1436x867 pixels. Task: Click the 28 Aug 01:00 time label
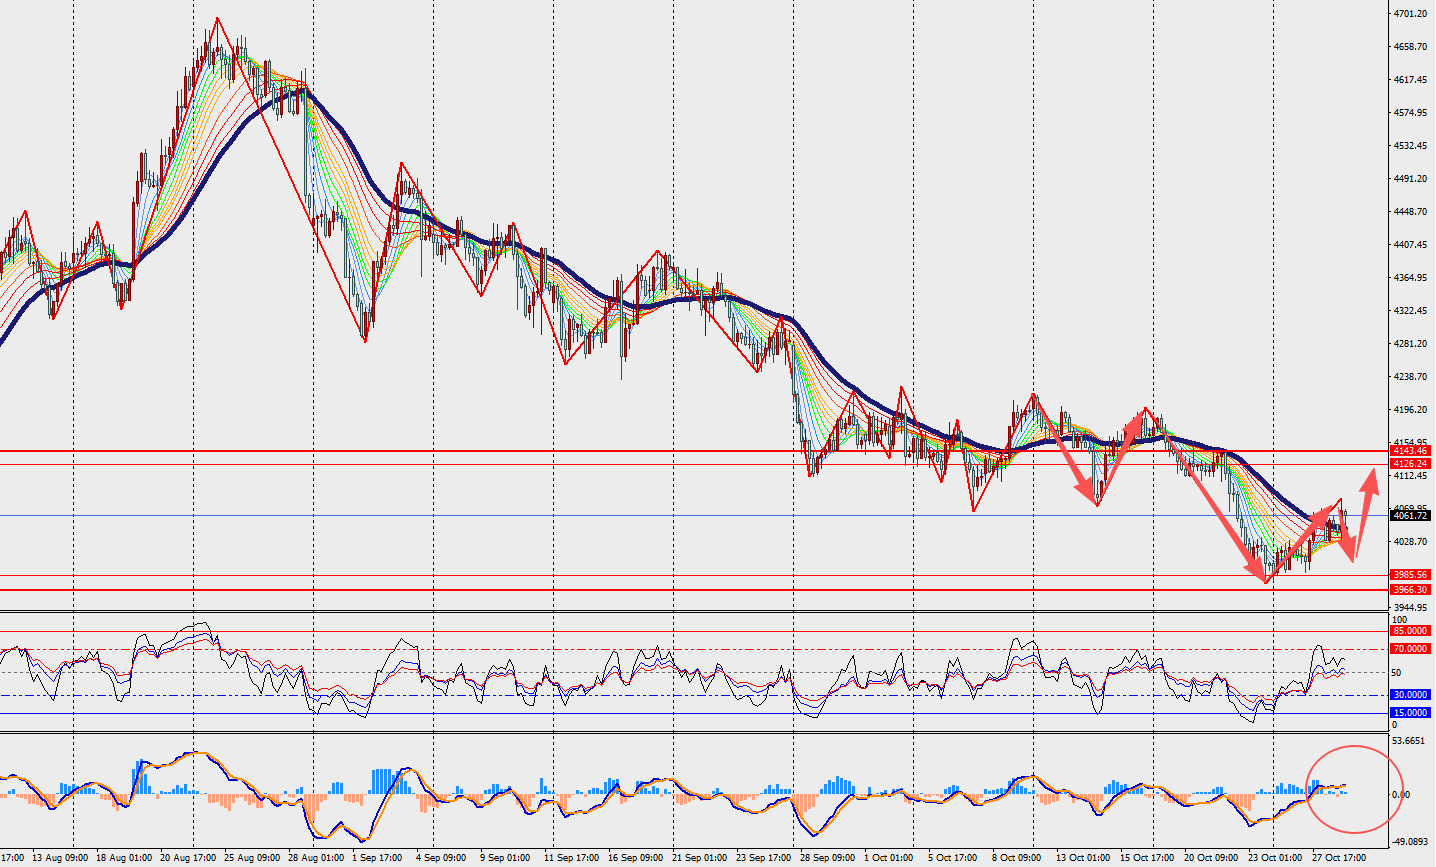point(316,858)
